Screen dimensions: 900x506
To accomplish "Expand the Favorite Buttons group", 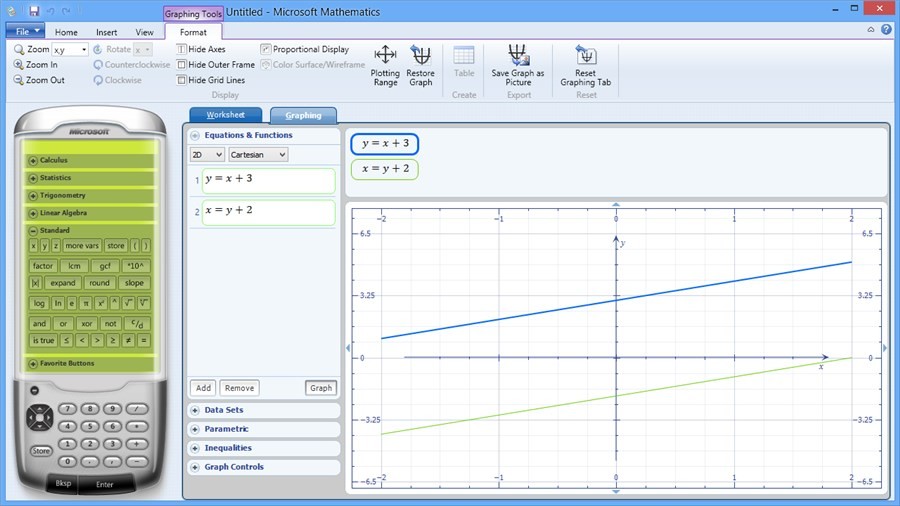I will pos(33,364).
